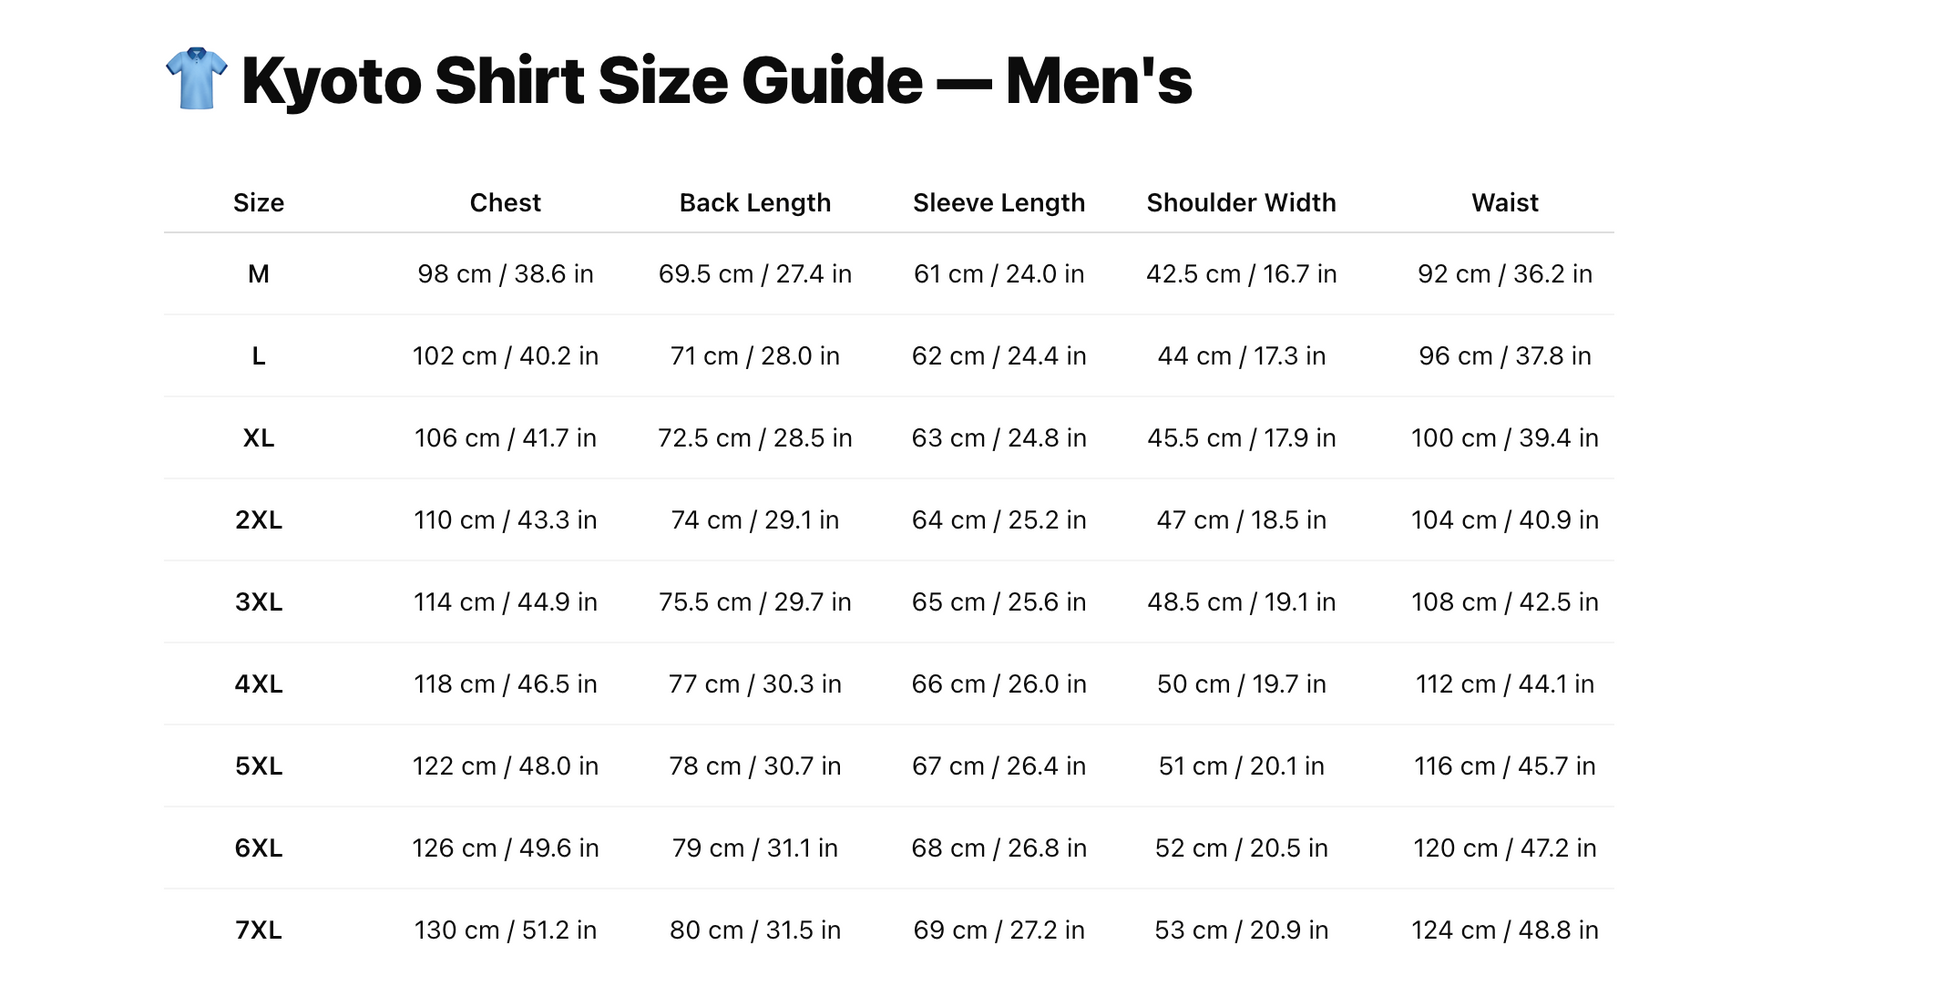Click the 2XL size row label
The width and height of the screenshot is (1946, 997).
pyautogui.click(x=258, y=520)
